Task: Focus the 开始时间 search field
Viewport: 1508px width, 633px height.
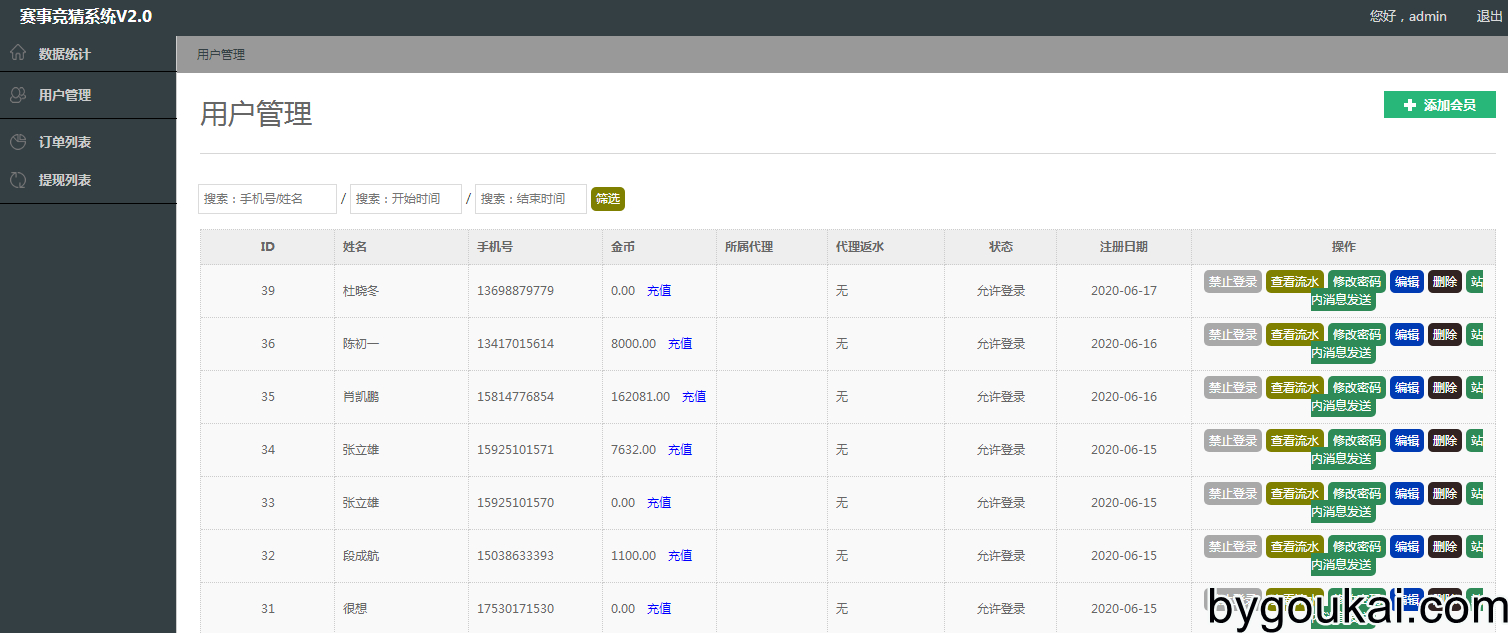Action: [406, 199]
